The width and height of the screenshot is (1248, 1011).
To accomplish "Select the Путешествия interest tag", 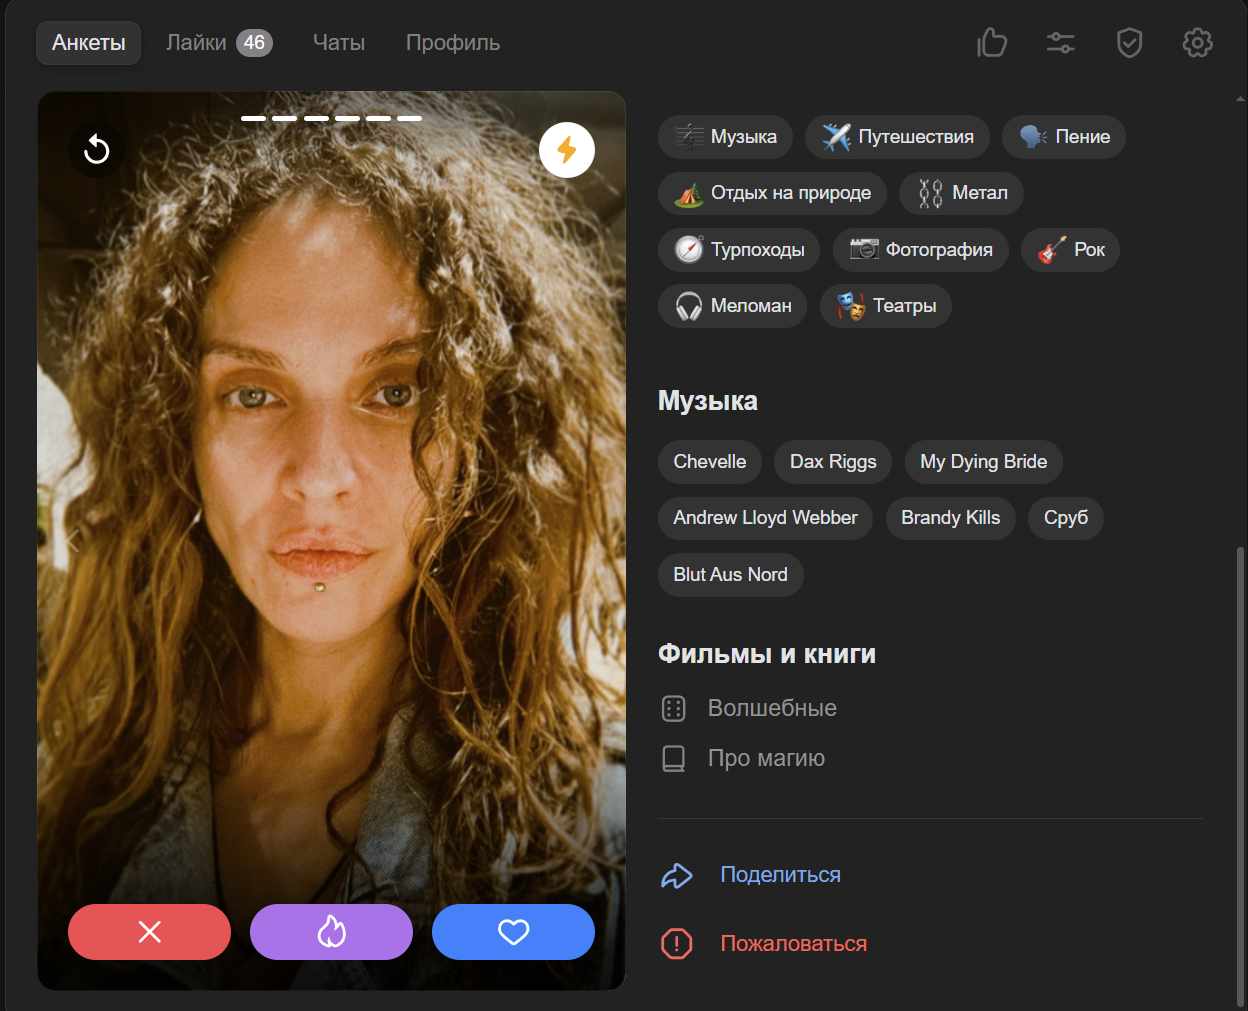I will [897, 137].
